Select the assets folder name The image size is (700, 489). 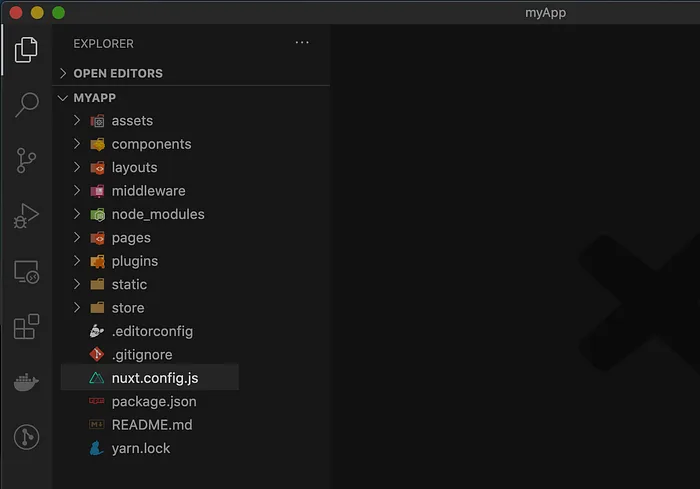(132, 121)
